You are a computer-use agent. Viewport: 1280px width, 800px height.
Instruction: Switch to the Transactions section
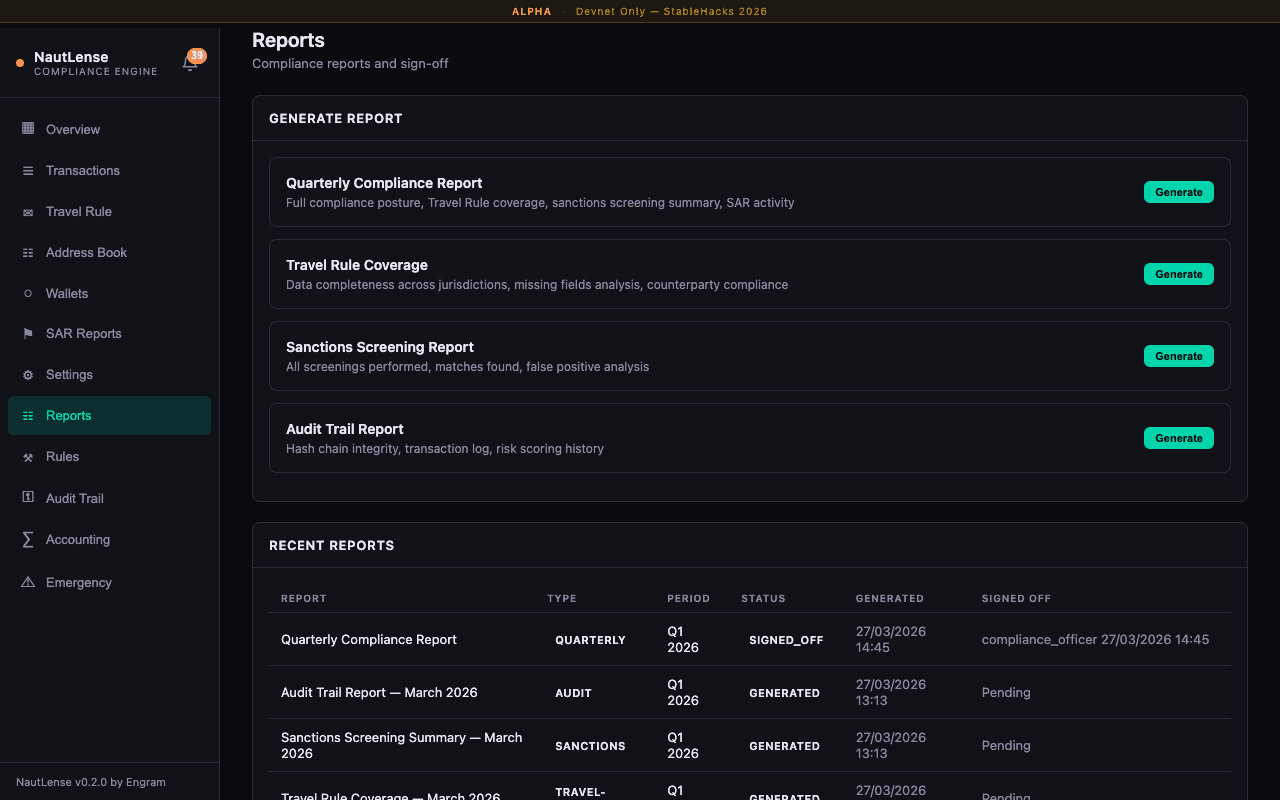tap(84, 170)
